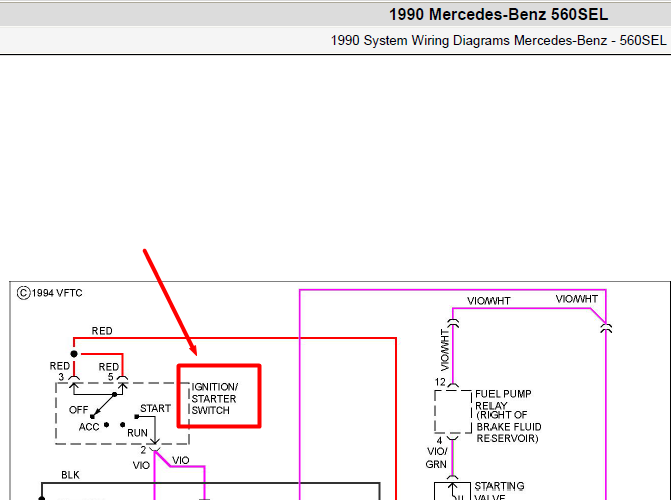Select the Fuel Pump Relay dashed box

(453, 411)
